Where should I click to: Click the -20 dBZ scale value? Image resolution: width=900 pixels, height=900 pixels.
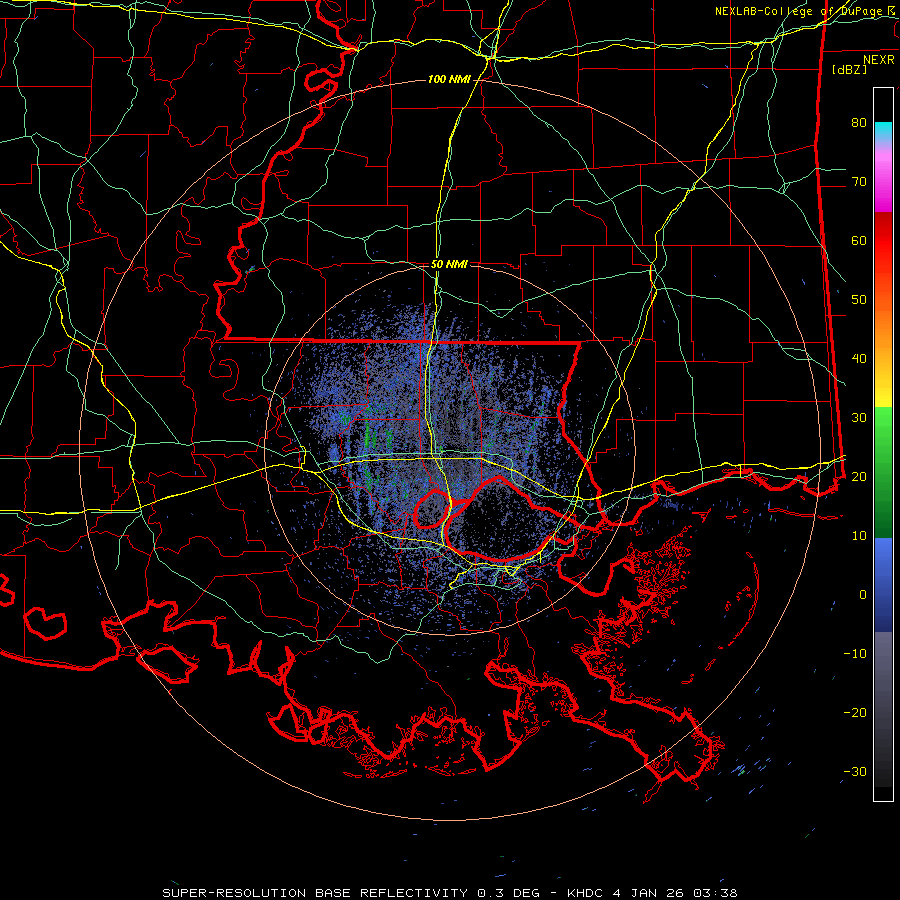pyautogui.click(x=855, y=713)
